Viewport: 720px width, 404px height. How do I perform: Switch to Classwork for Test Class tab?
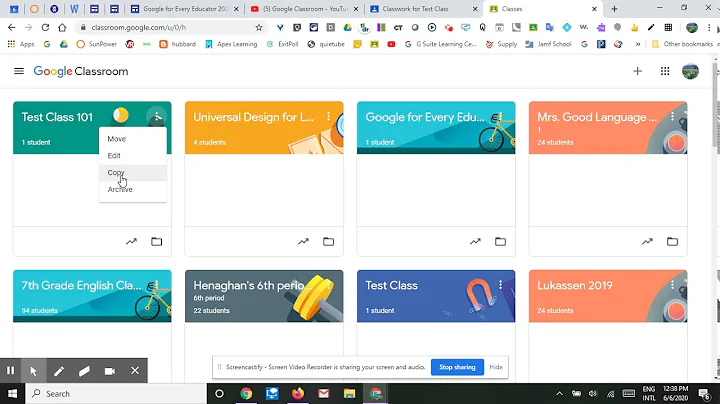point(424,9)
